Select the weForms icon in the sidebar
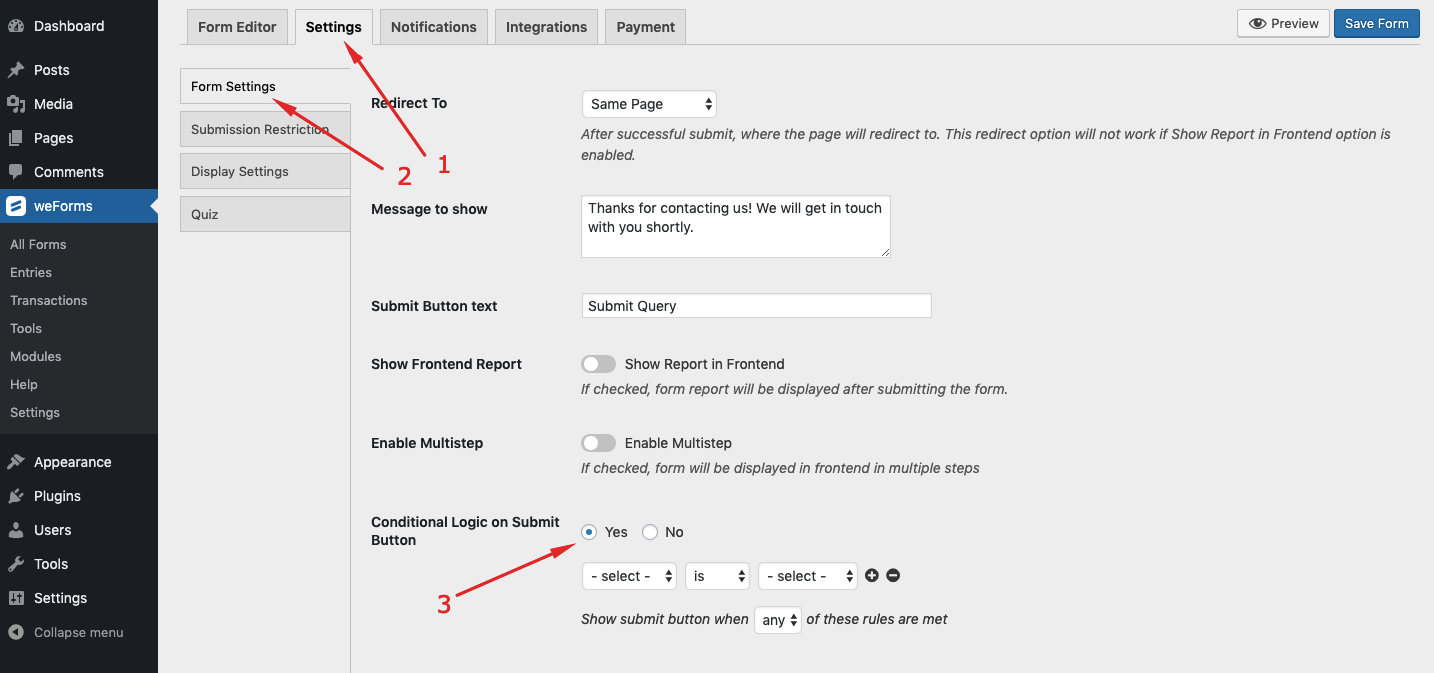The height and width of the screenshot is (673, 1434). (x=16, y=206)
